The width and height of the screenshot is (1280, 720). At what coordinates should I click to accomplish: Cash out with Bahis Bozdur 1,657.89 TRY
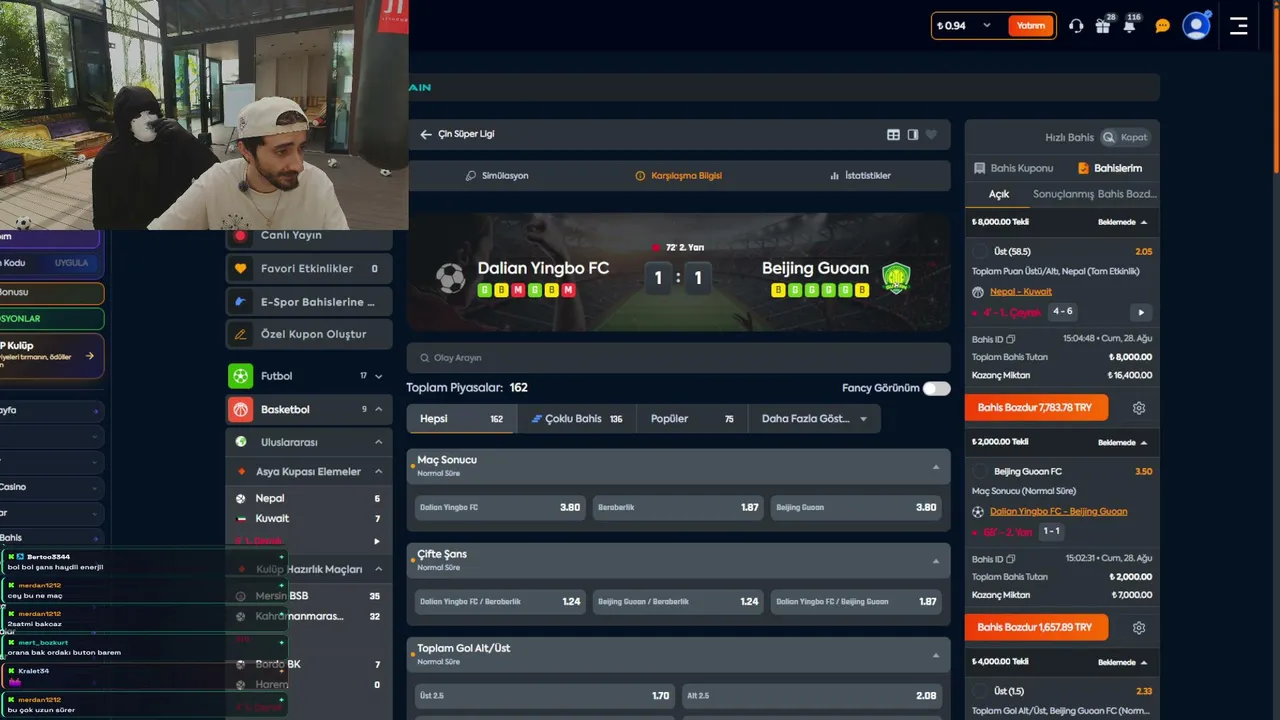click(x=1037, y=628)
